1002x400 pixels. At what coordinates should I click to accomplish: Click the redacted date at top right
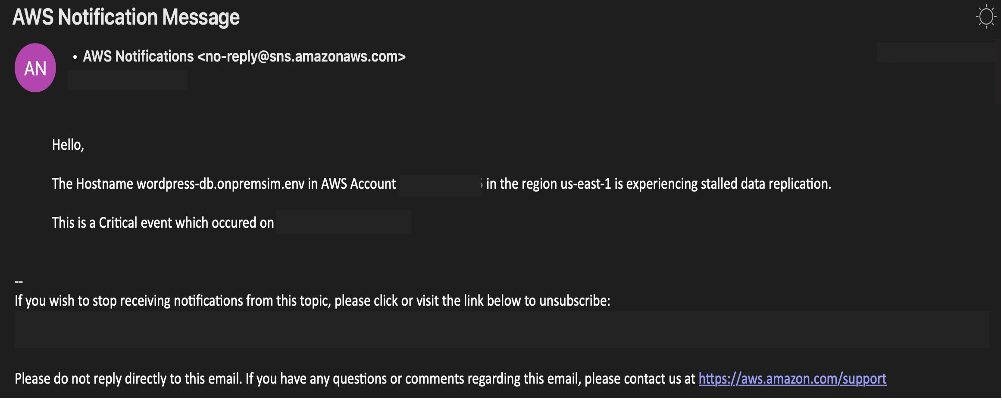938,53
